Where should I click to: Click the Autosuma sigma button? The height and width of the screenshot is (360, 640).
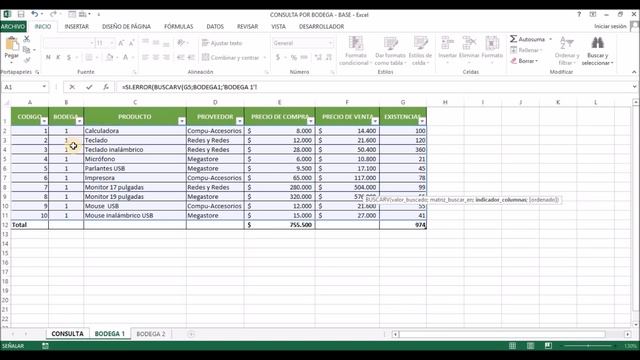[527, 39]
